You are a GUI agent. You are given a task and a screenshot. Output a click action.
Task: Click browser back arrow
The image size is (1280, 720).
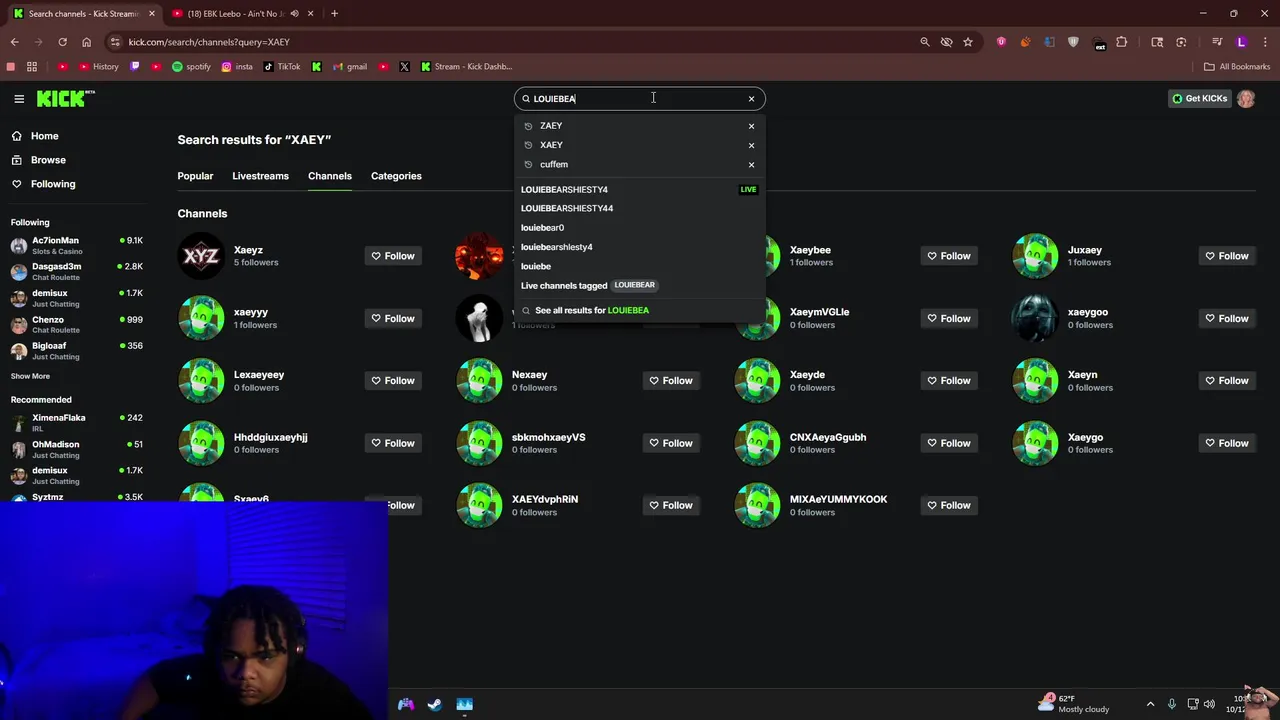point(14,42)
